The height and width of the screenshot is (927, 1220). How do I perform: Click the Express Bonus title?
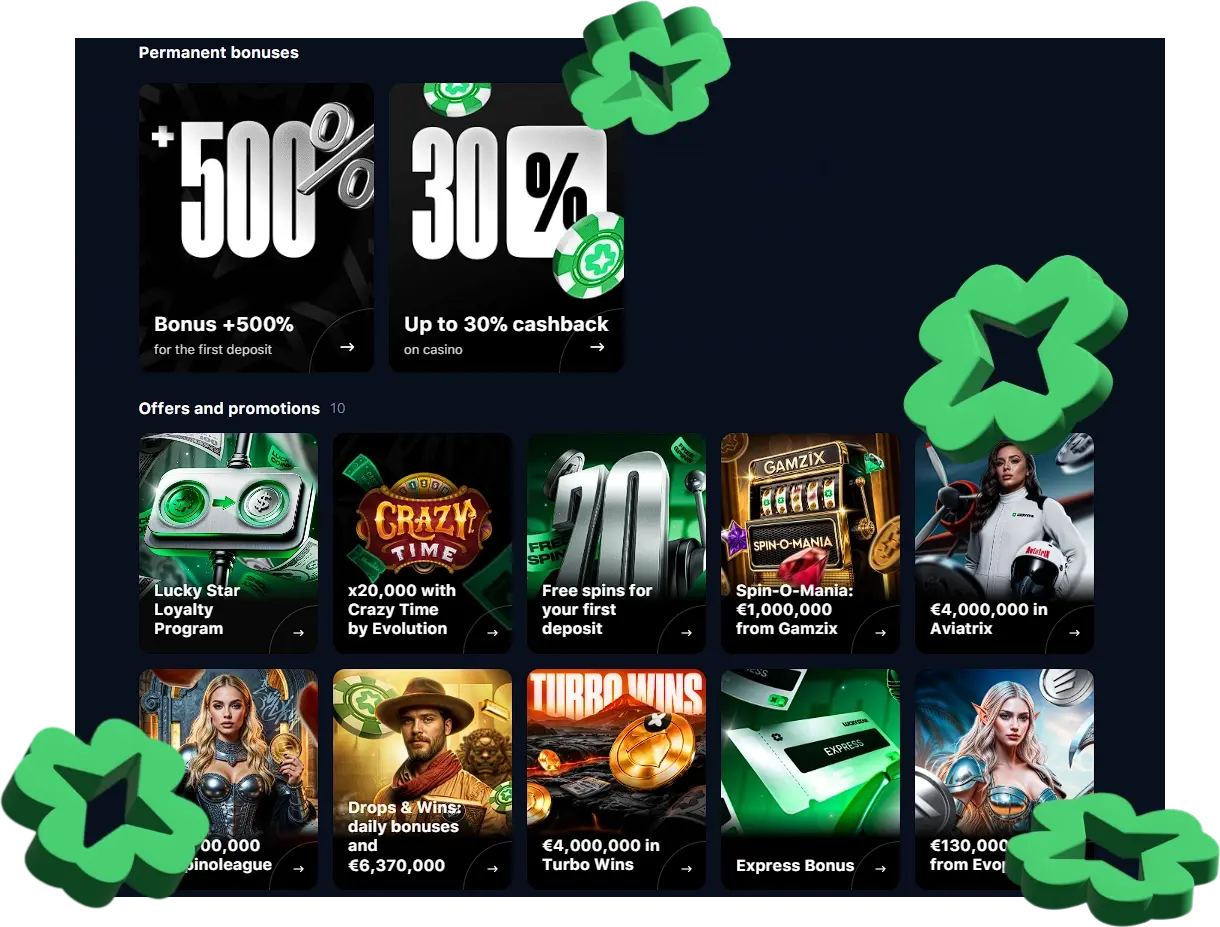point(795,865)
